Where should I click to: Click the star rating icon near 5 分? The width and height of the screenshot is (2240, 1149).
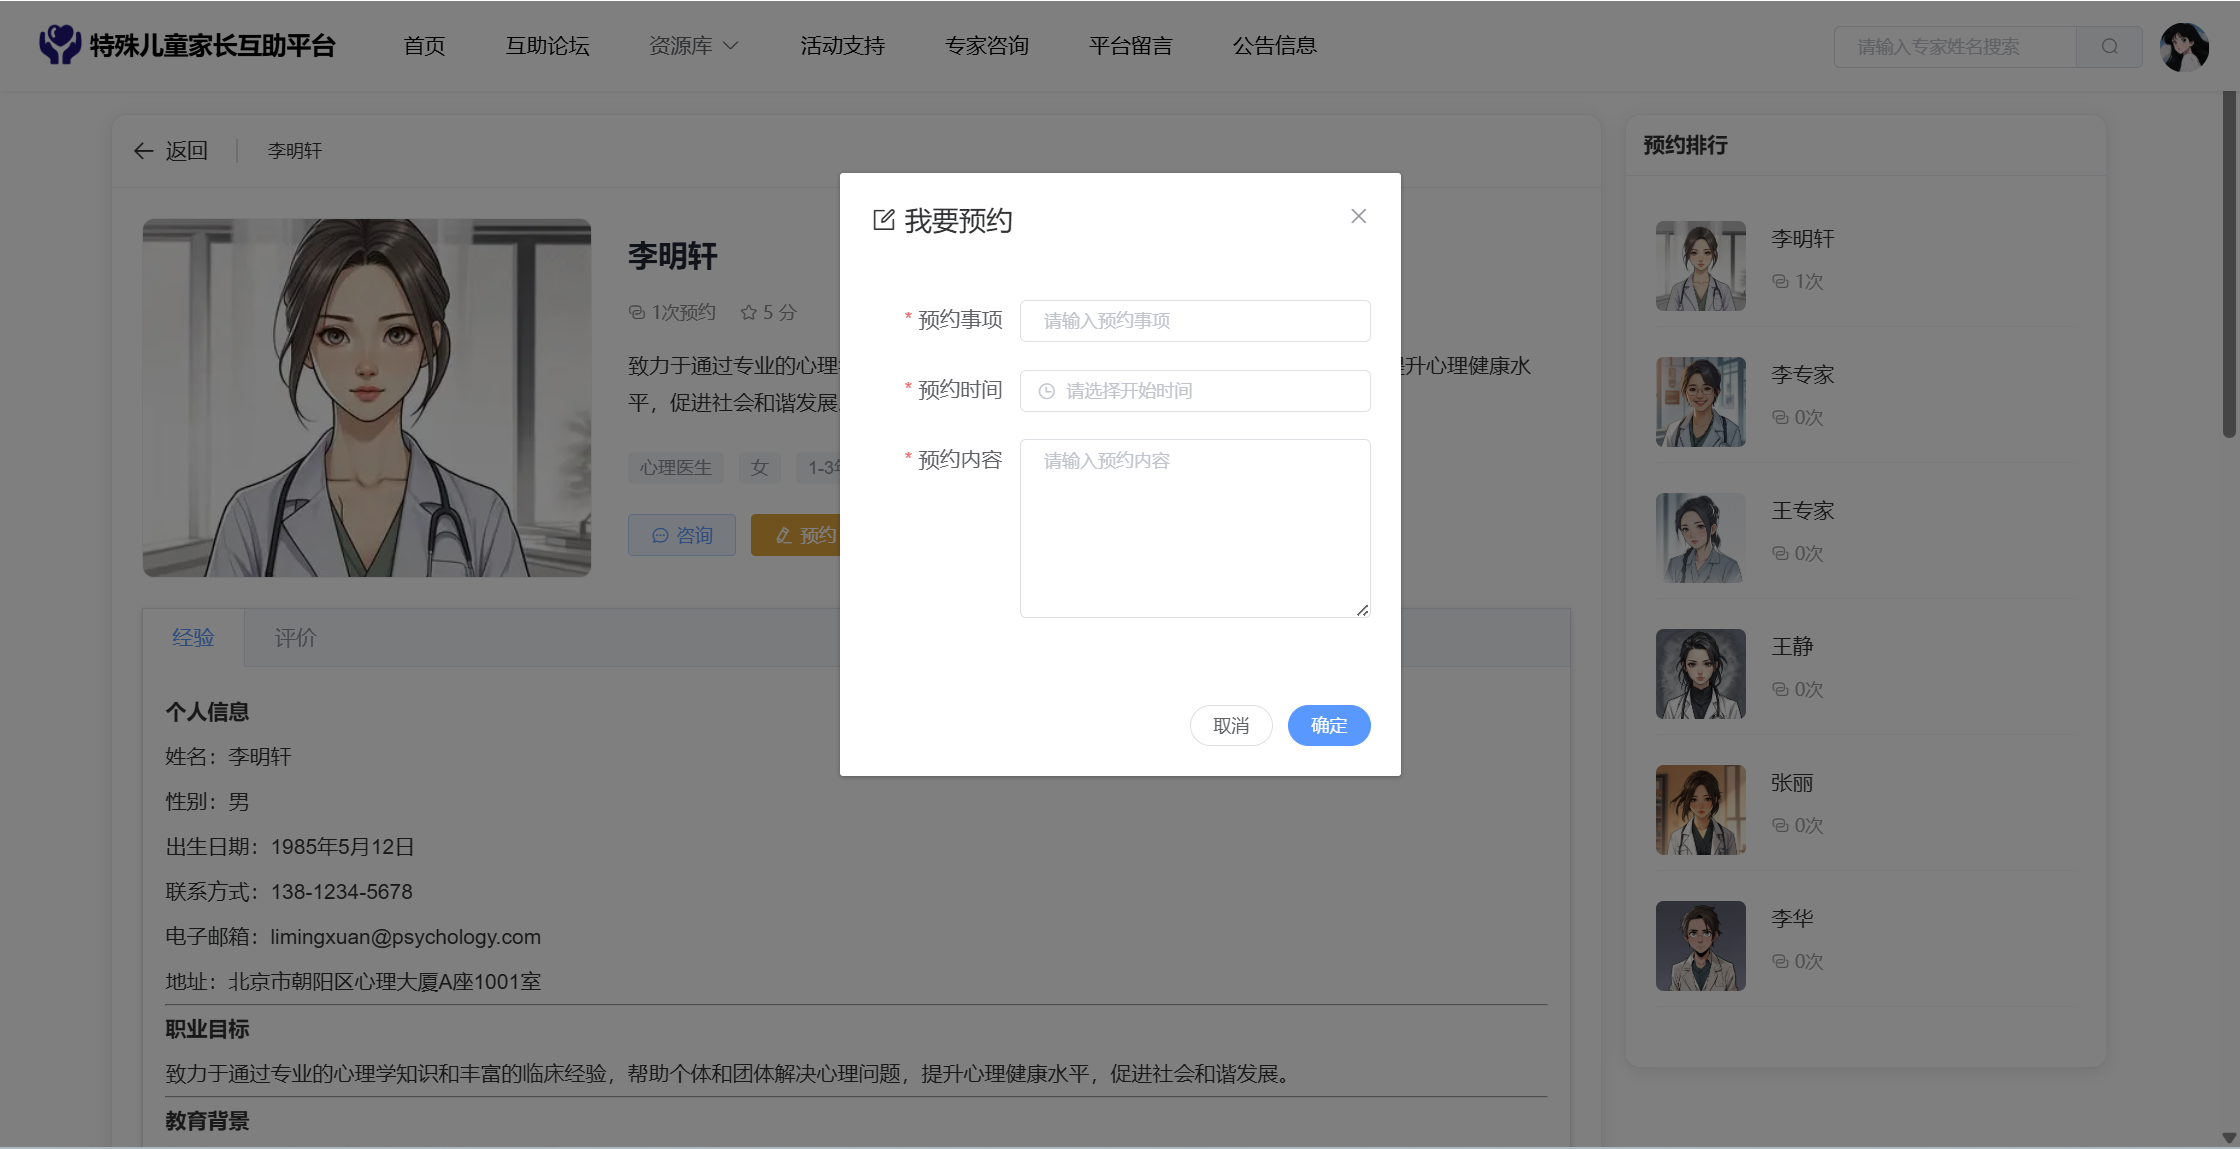(x=748, y=313)
